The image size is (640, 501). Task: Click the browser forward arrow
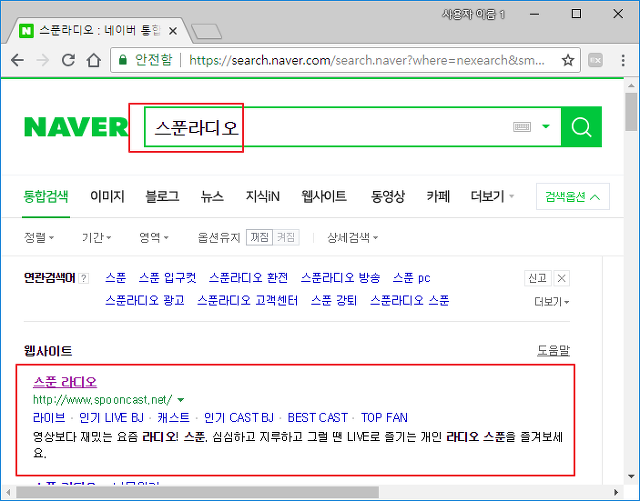coord(42,60)
